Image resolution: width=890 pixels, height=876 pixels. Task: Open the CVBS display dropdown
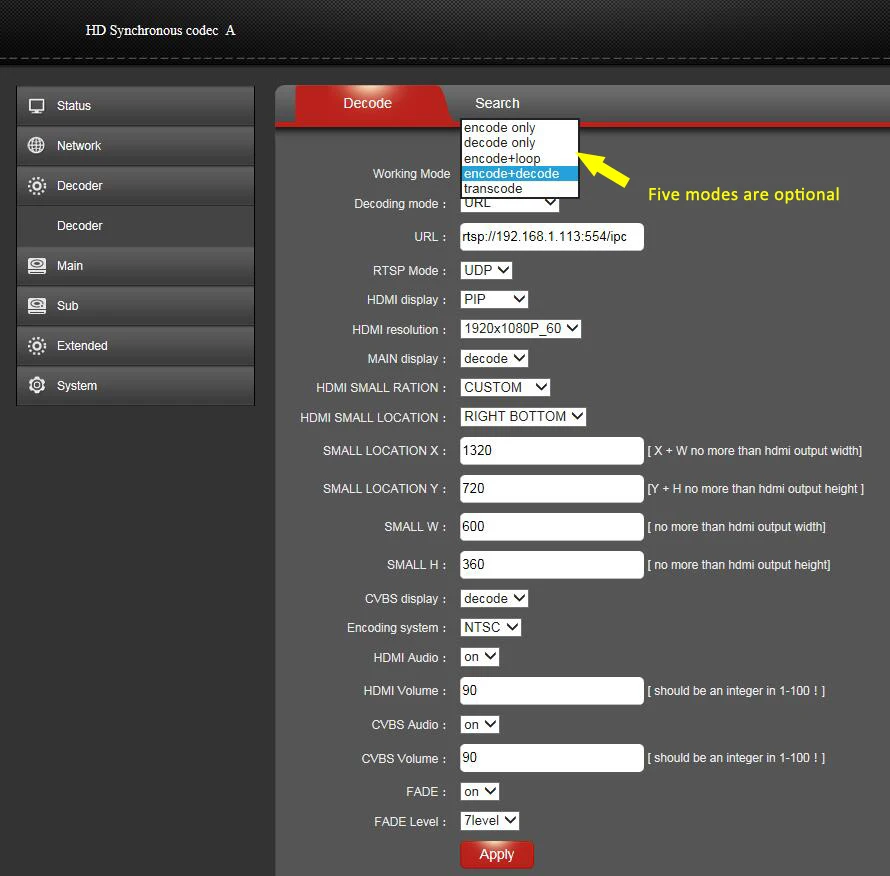pos(494,598)
